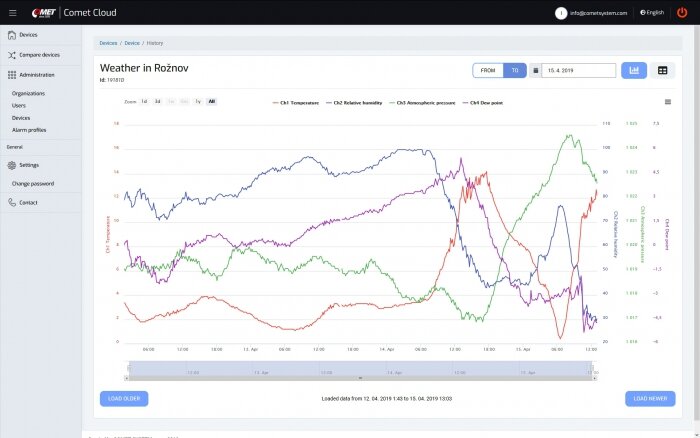Open Alarm profiles menu item
This screenshot has height=438, width=700.
pos(29,130)
